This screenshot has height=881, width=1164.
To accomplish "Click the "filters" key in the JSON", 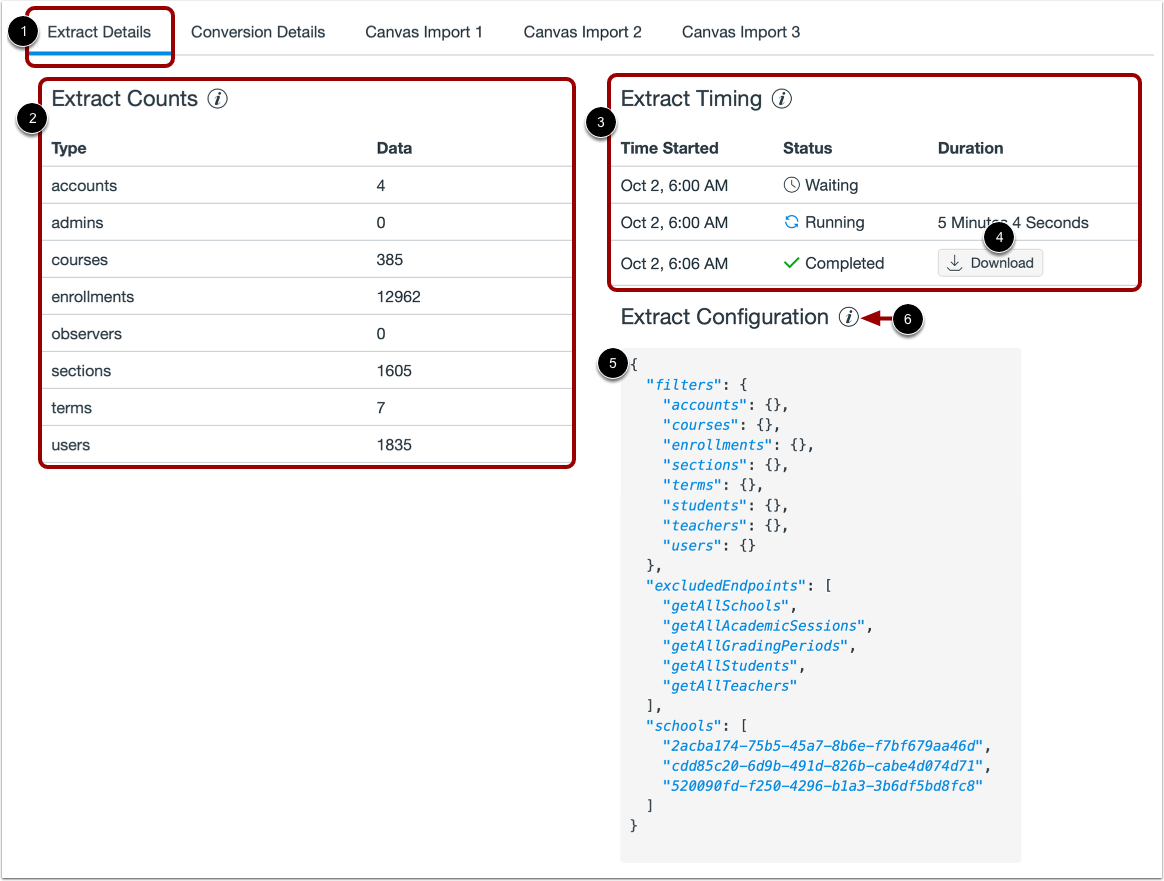I will [683, 384].
